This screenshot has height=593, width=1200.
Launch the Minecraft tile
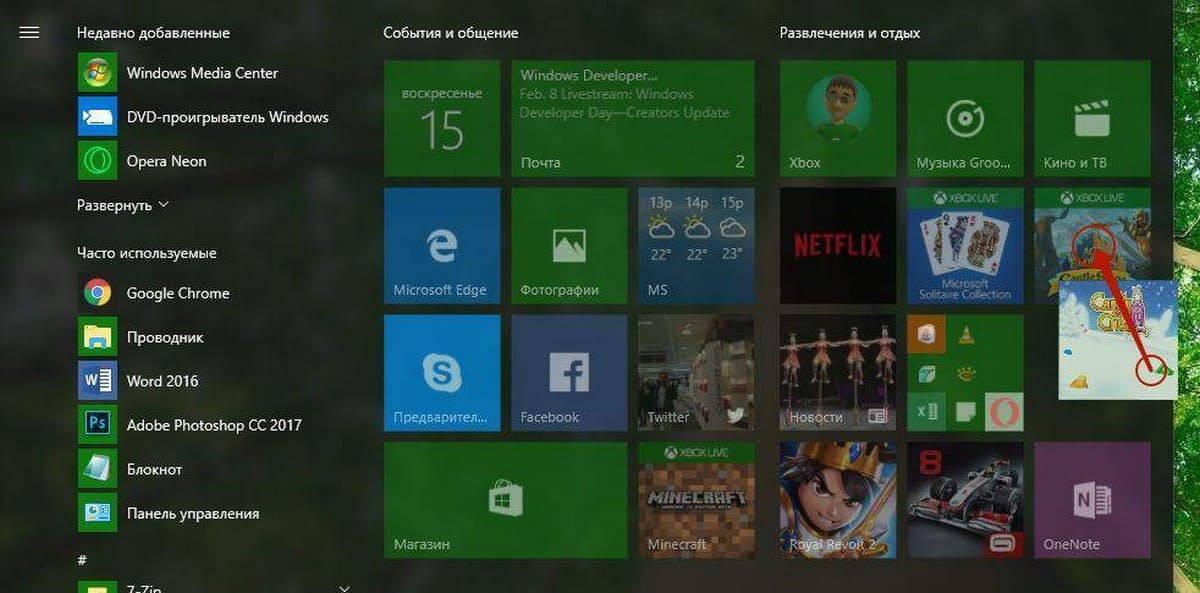(697, 500)
